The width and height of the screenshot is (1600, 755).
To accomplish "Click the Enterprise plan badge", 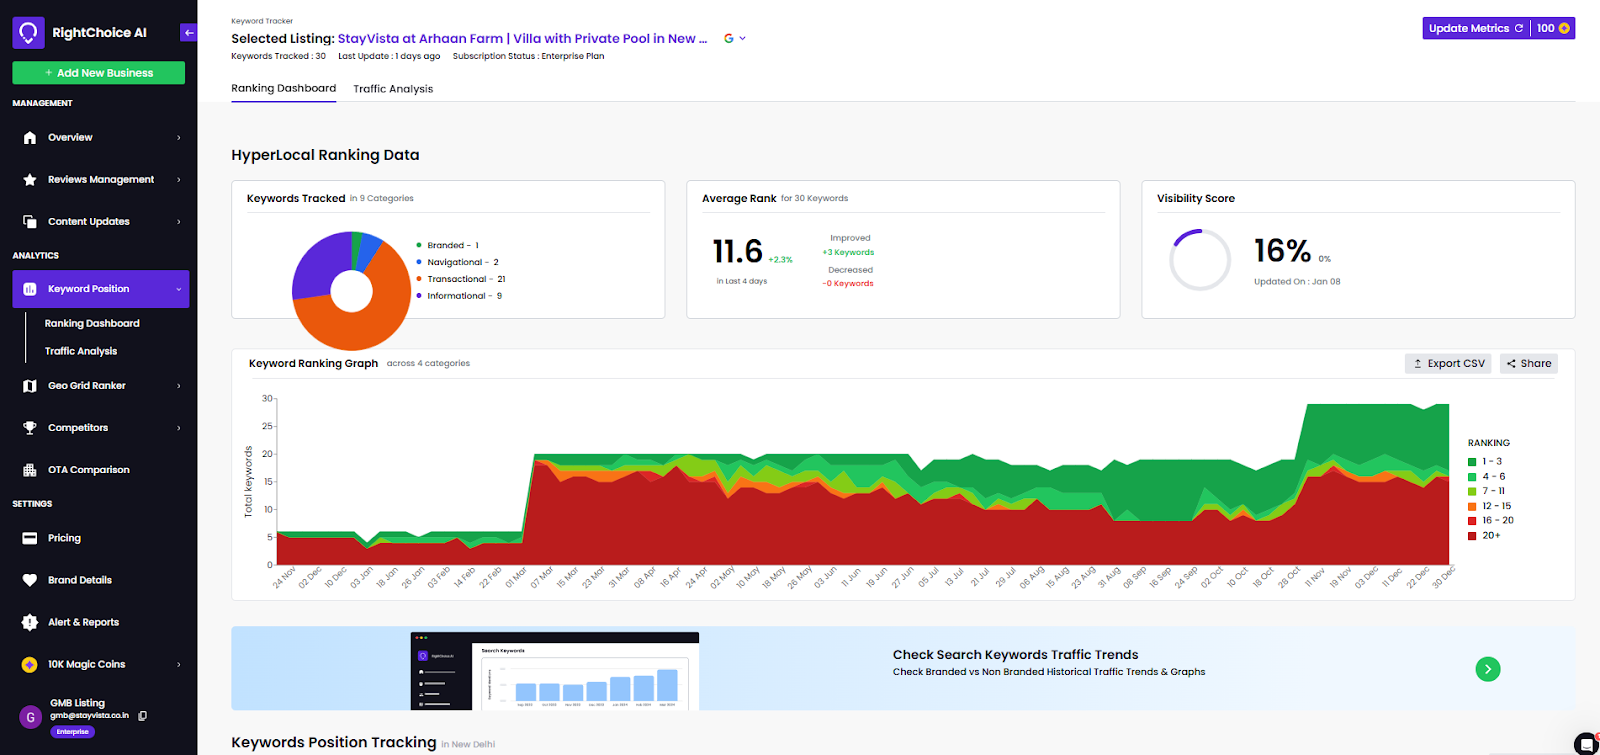I will [72, 732].
